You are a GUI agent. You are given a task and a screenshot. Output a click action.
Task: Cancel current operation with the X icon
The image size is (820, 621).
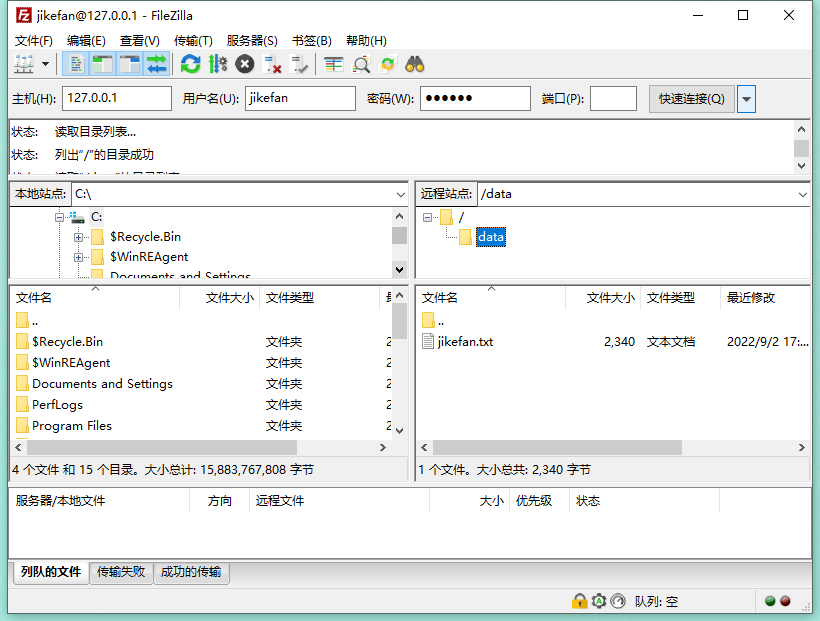[x=245, y=64]
